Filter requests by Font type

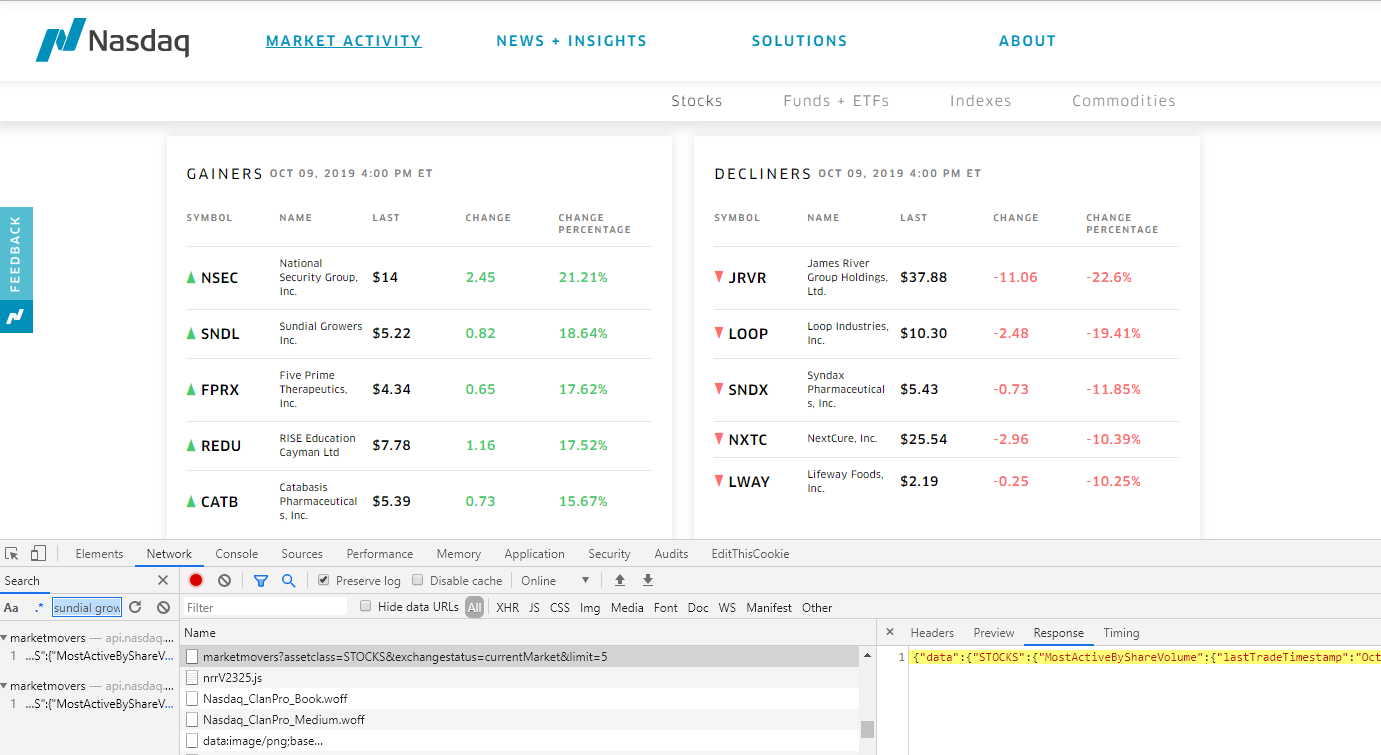[x=666, y=607]
